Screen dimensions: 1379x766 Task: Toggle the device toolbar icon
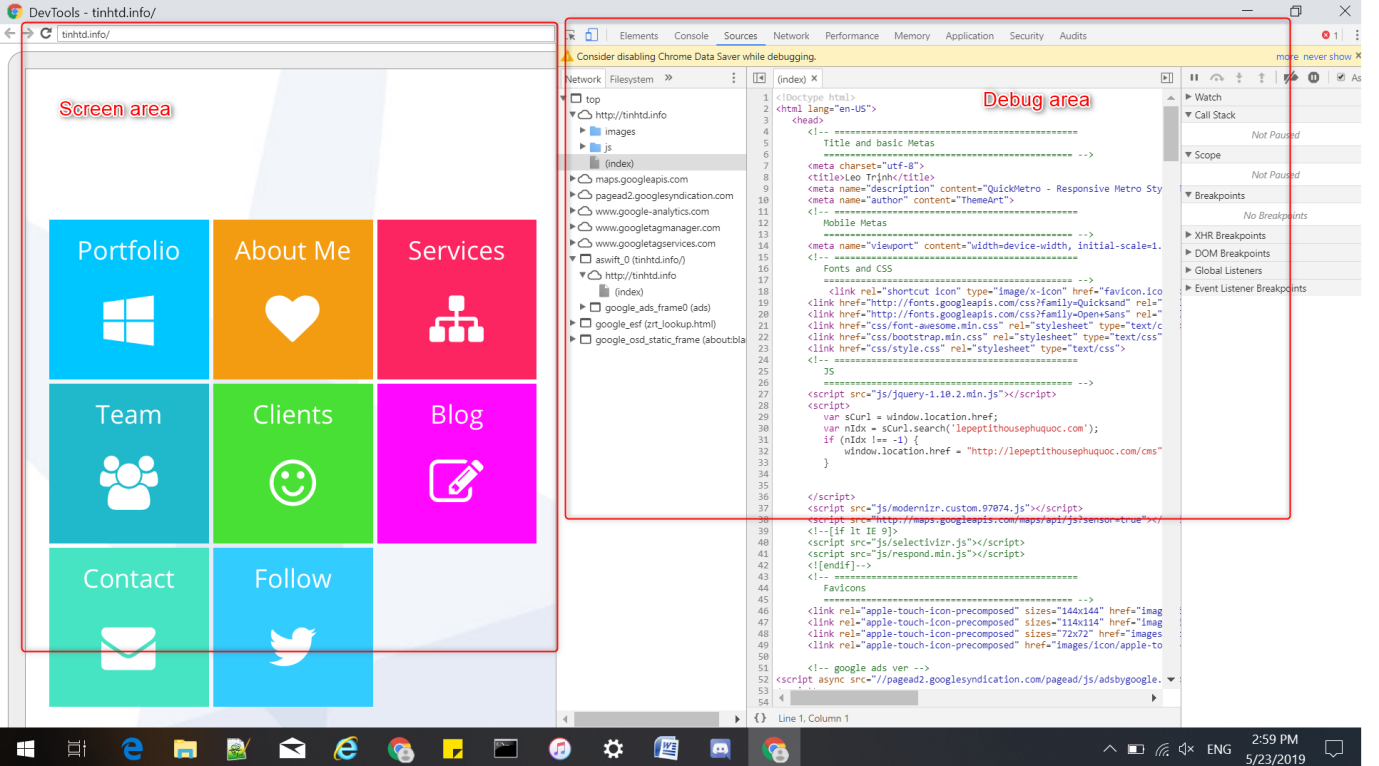[592, 35]
